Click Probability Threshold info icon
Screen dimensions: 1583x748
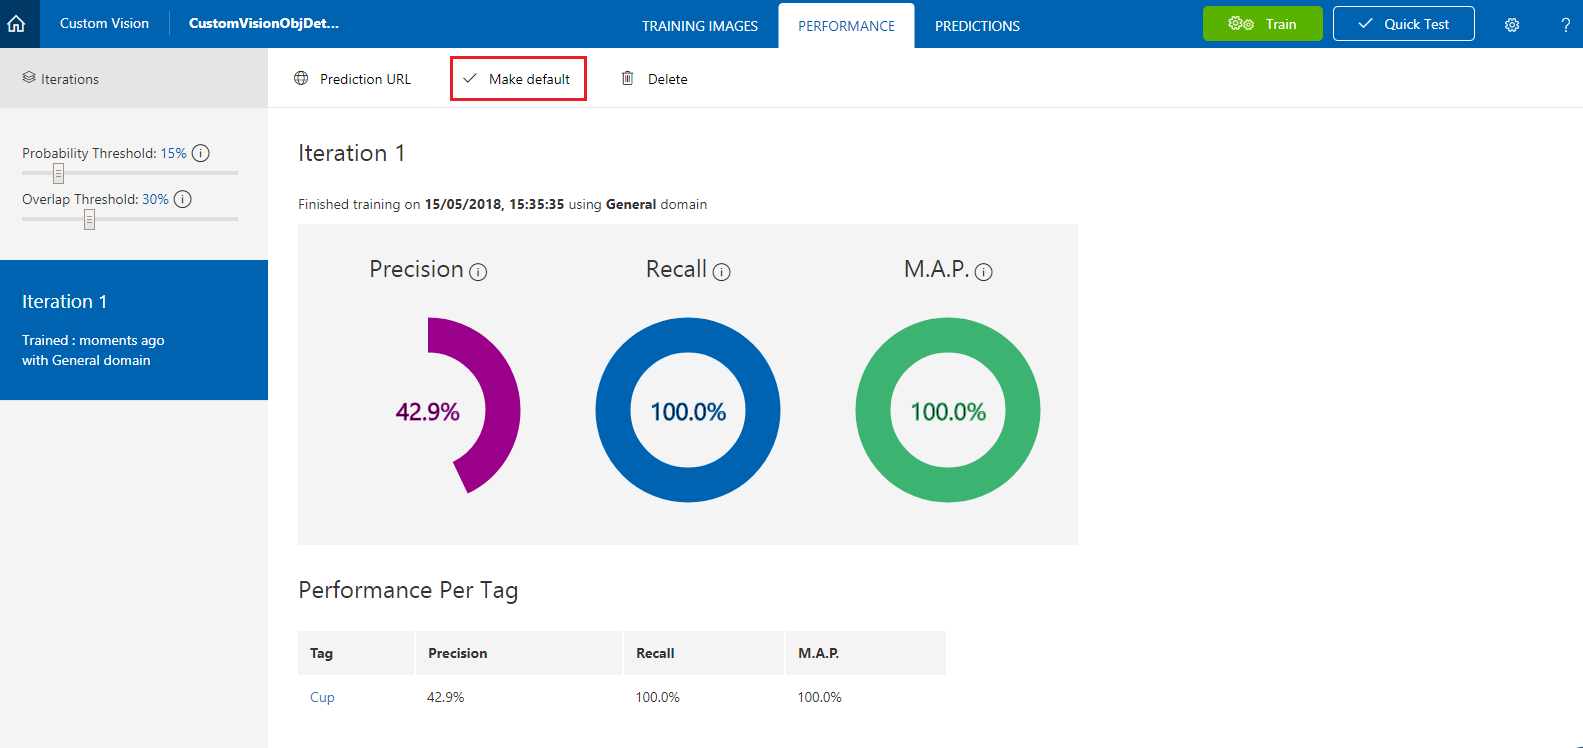(x=201, y=153)
